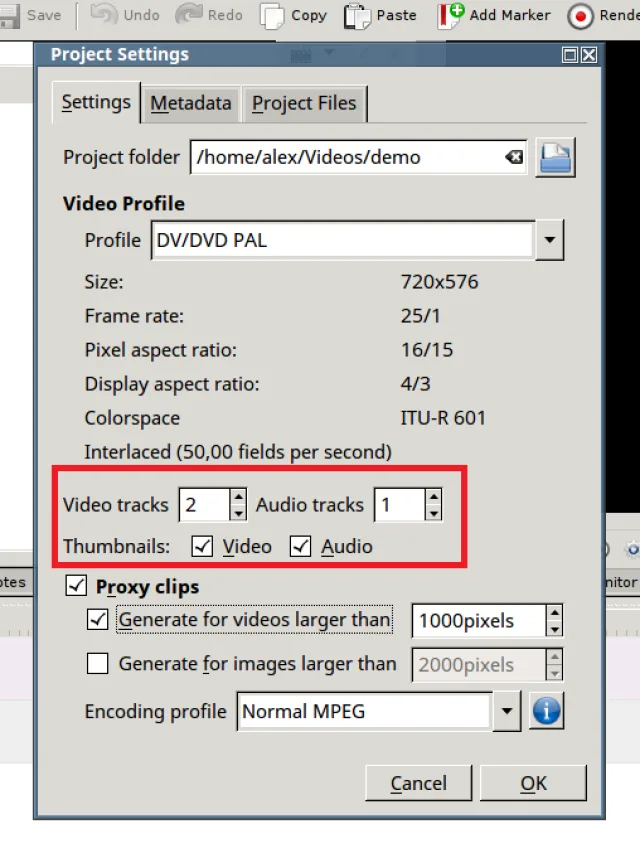Click the 720x576 size value
The height and width of the screenshot is (853, 640).
[440, 282]
